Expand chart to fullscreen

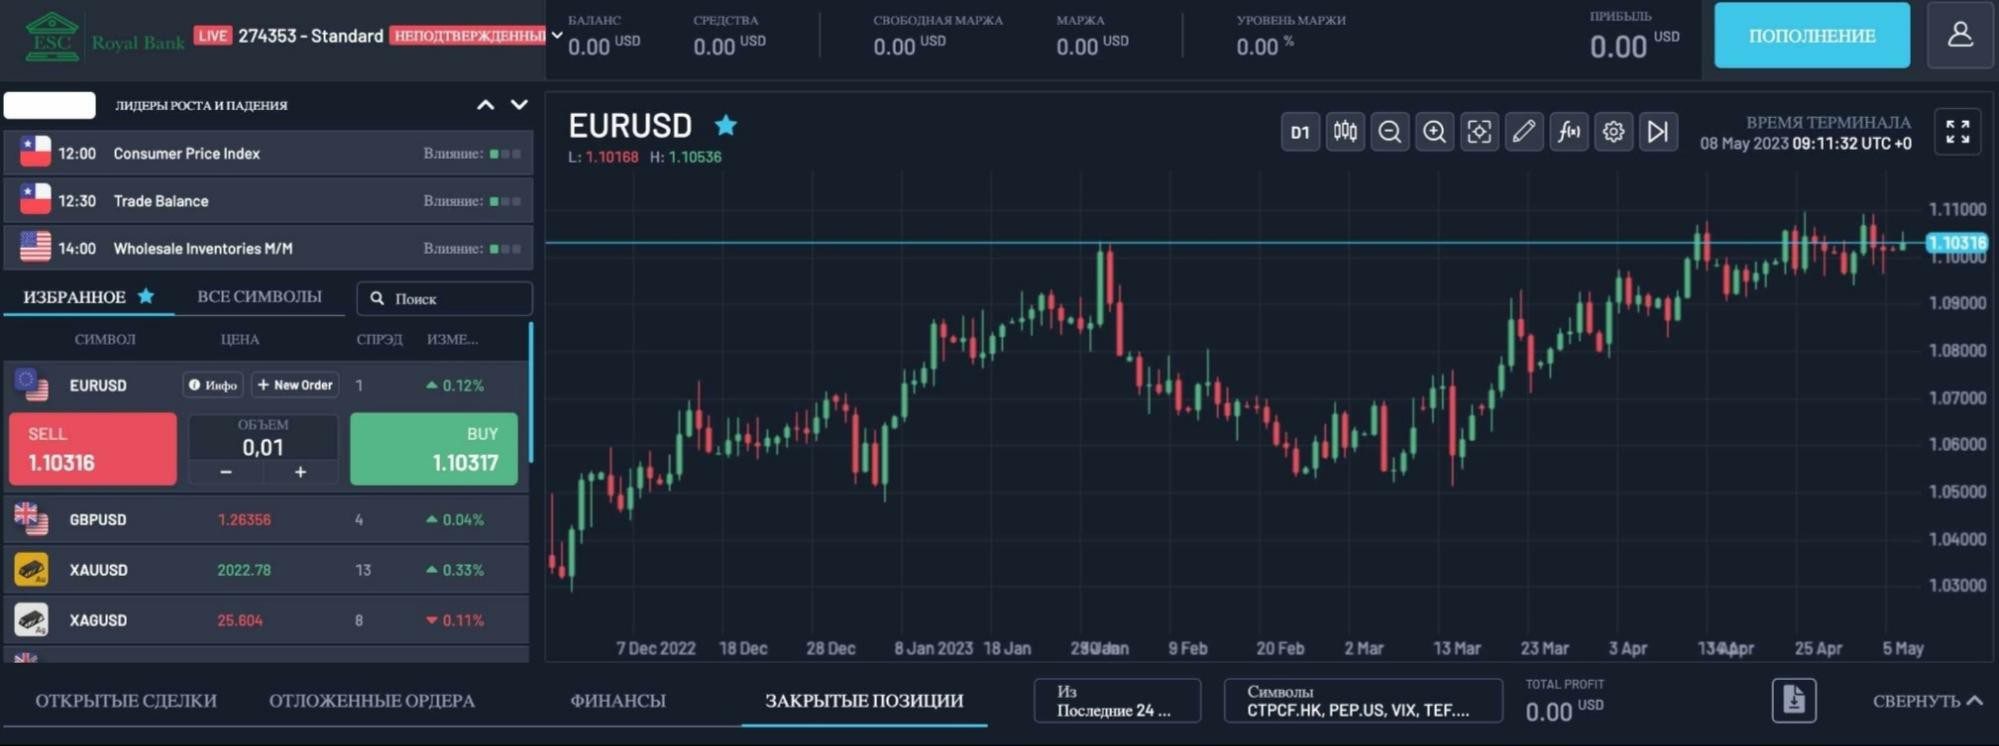coord(1957,132)
